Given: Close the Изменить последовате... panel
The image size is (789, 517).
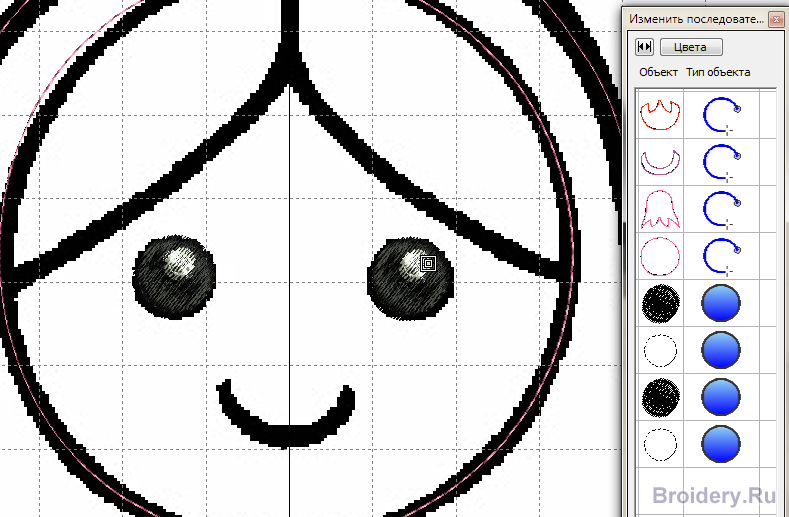Looking at the screenshot, I should [776, 19].
